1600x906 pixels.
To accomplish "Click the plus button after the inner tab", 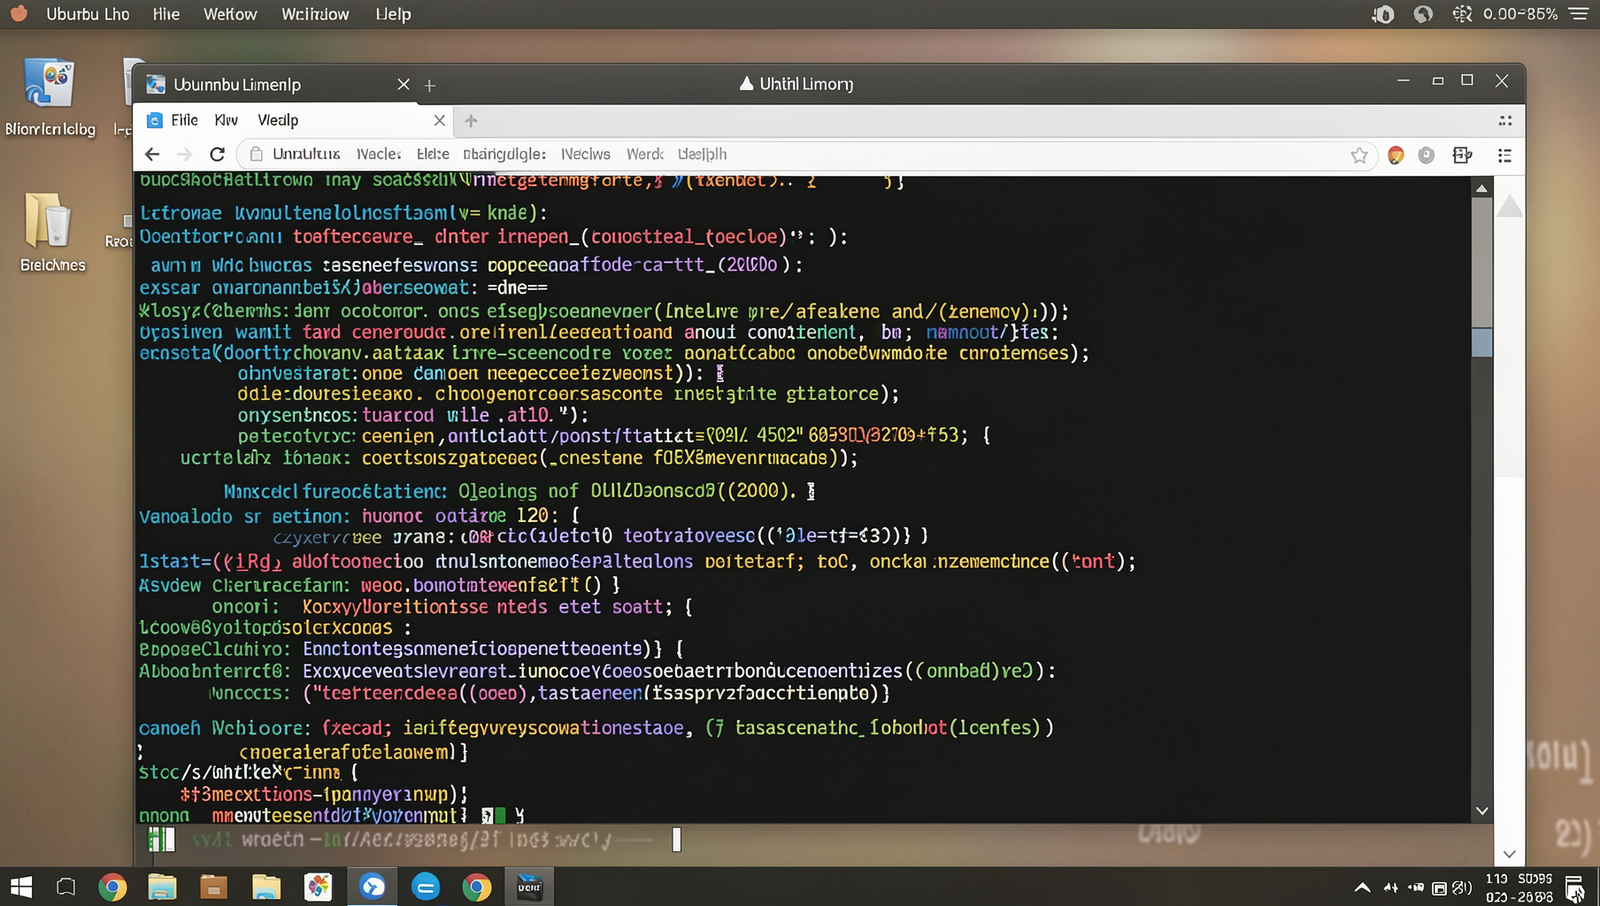I will click(471, 121).
